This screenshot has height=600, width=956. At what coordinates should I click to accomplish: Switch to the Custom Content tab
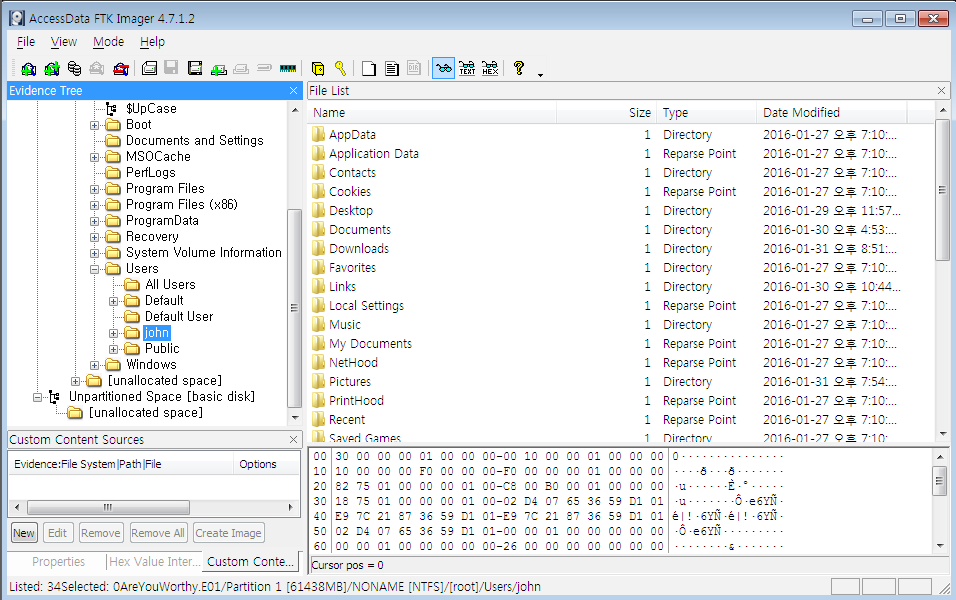click(x=251, y=561)
